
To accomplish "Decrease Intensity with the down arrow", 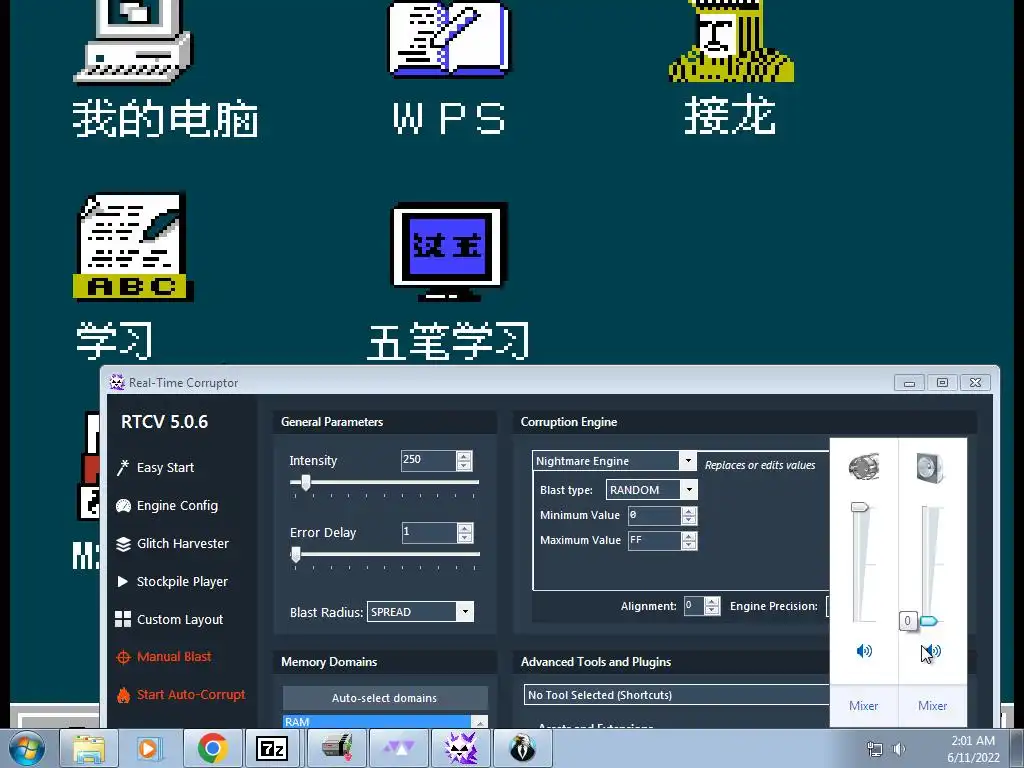I will pyautogui.click(x=464, y=466).
